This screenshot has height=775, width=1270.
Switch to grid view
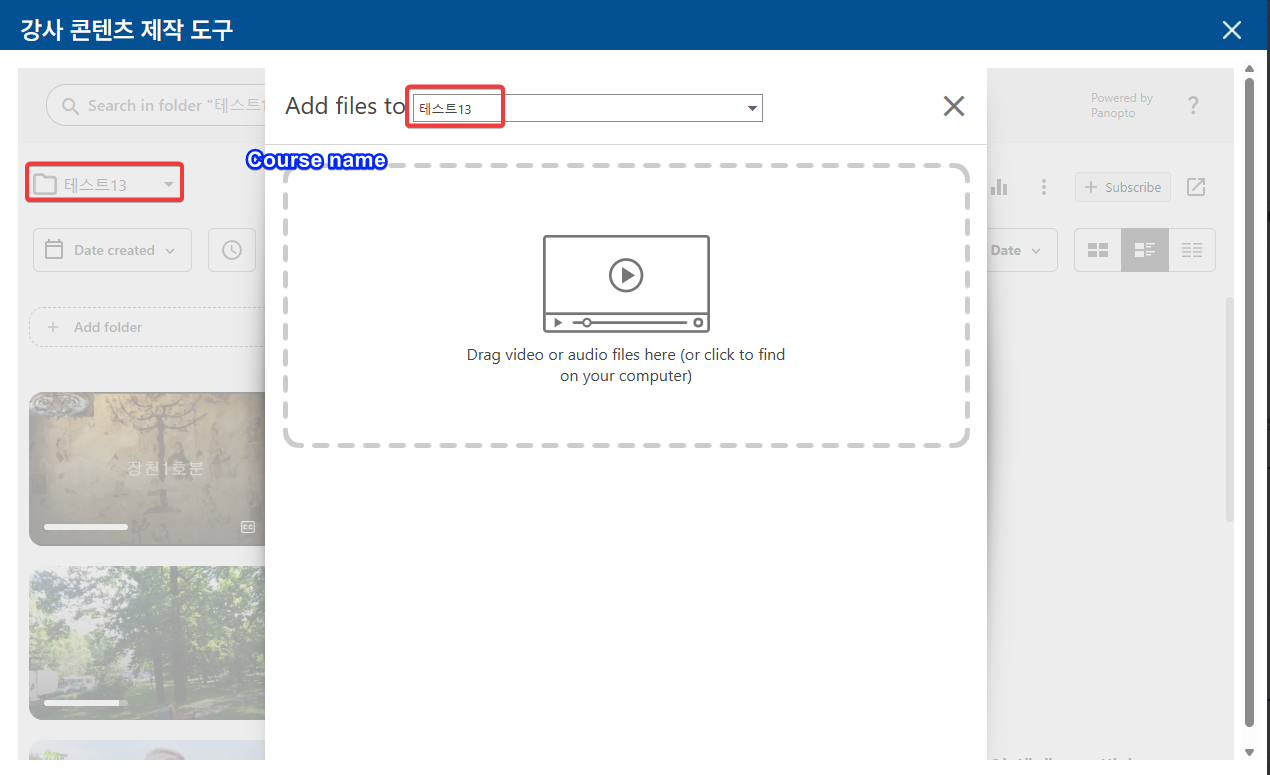pos(1098,250)
